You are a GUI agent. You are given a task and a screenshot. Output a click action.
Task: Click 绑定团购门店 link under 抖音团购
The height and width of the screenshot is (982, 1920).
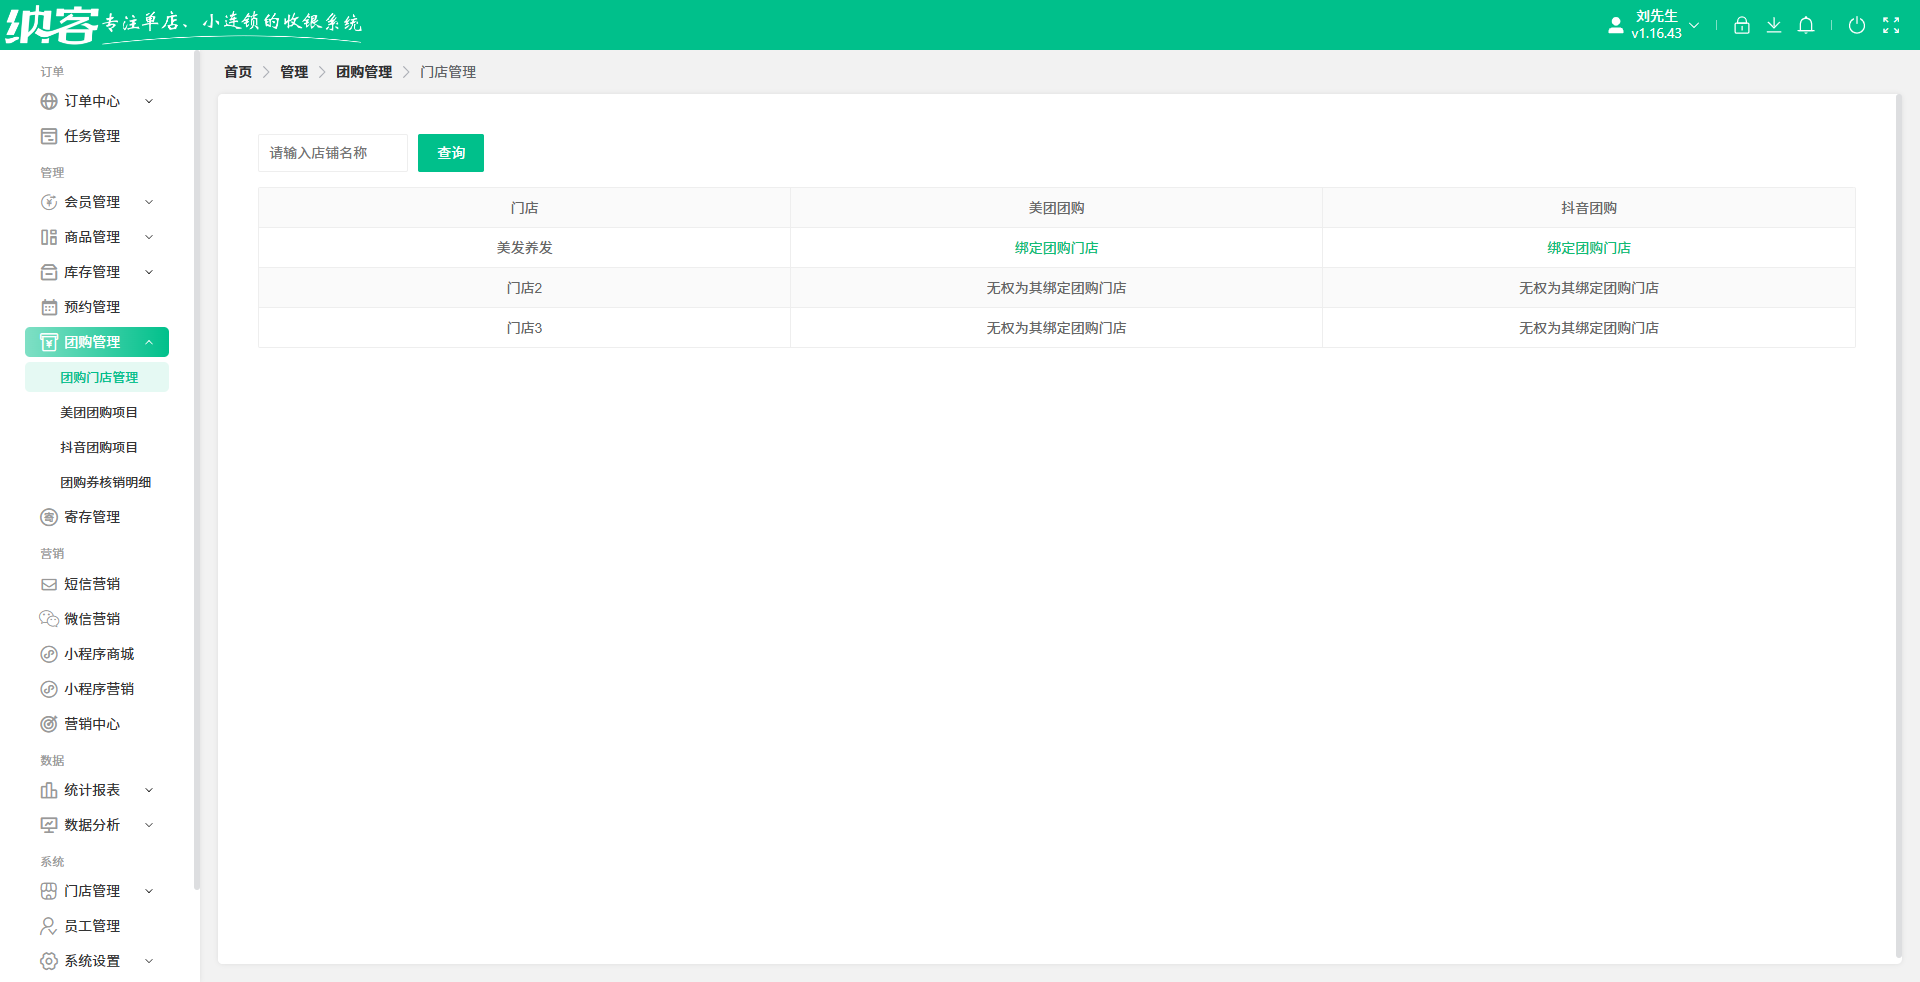[1589, 248]
